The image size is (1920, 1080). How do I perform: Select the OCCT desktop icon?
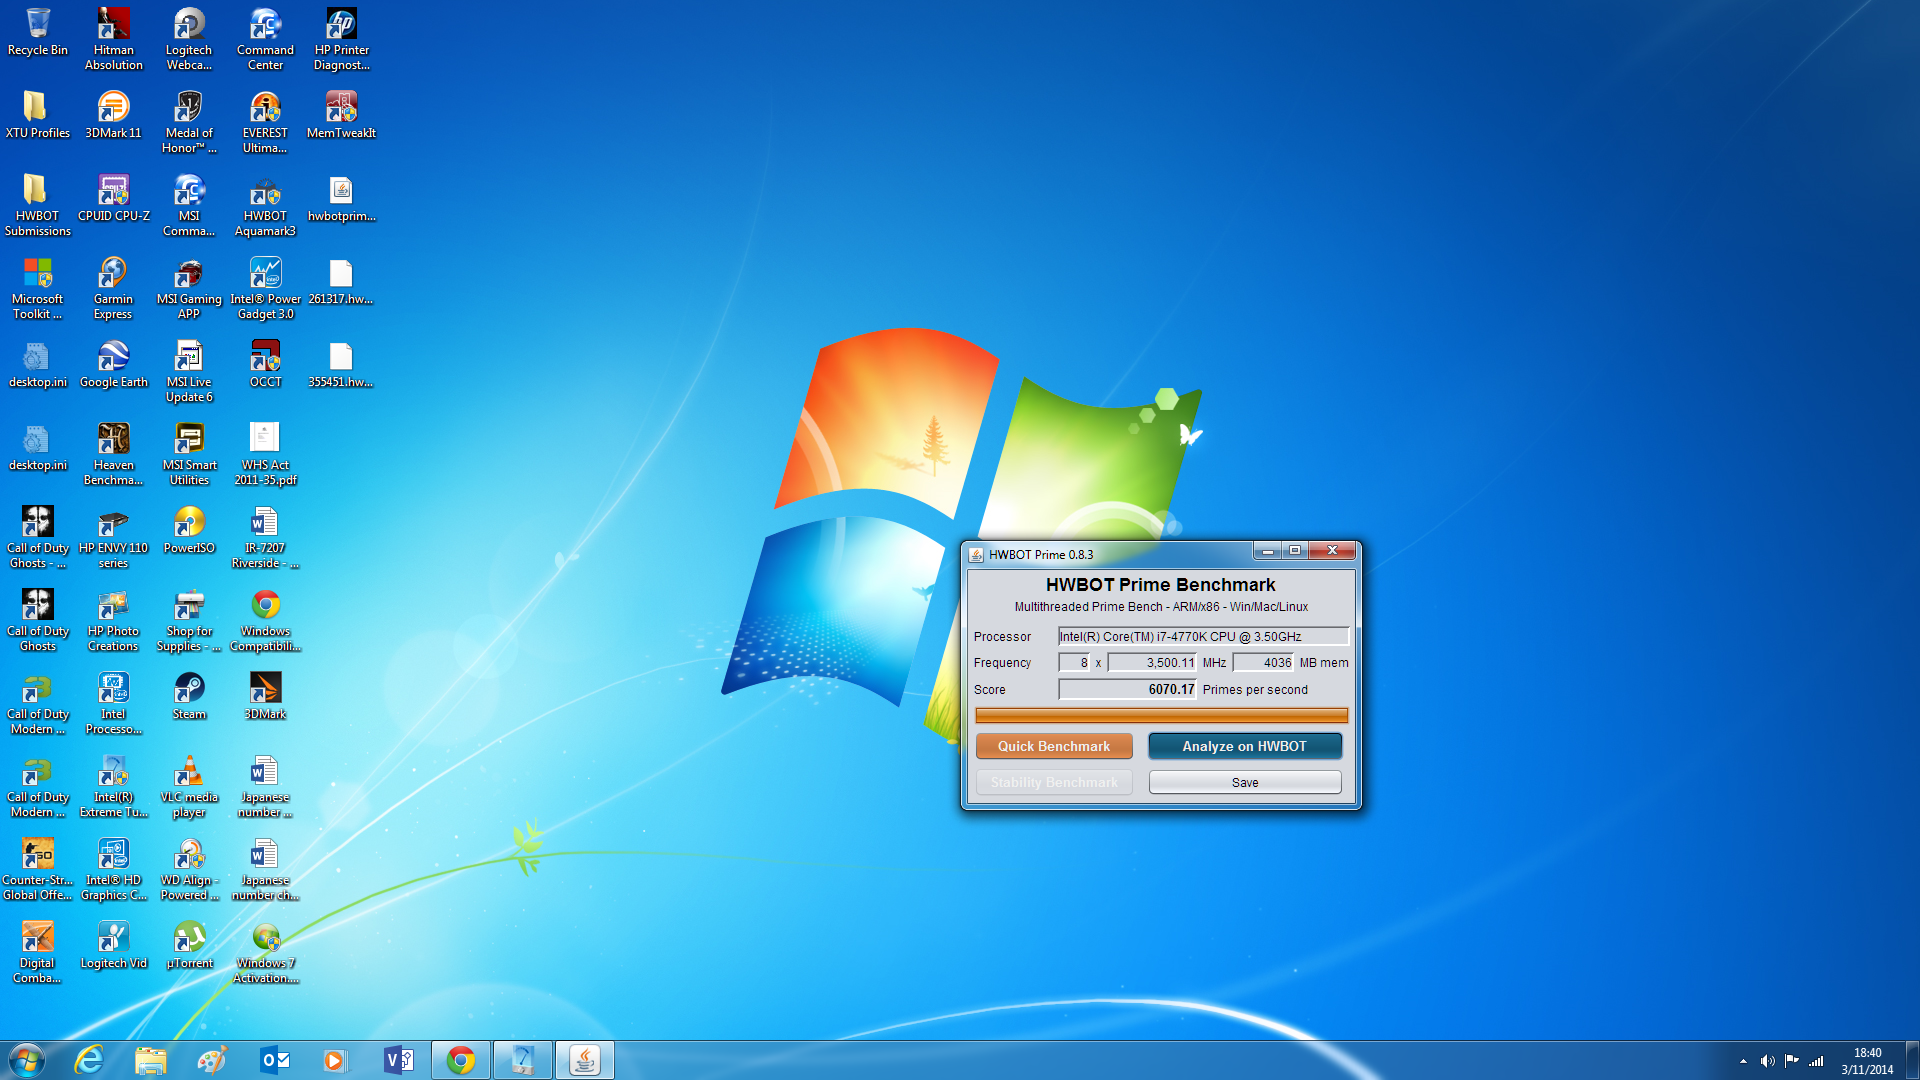(x=265, y=364)
